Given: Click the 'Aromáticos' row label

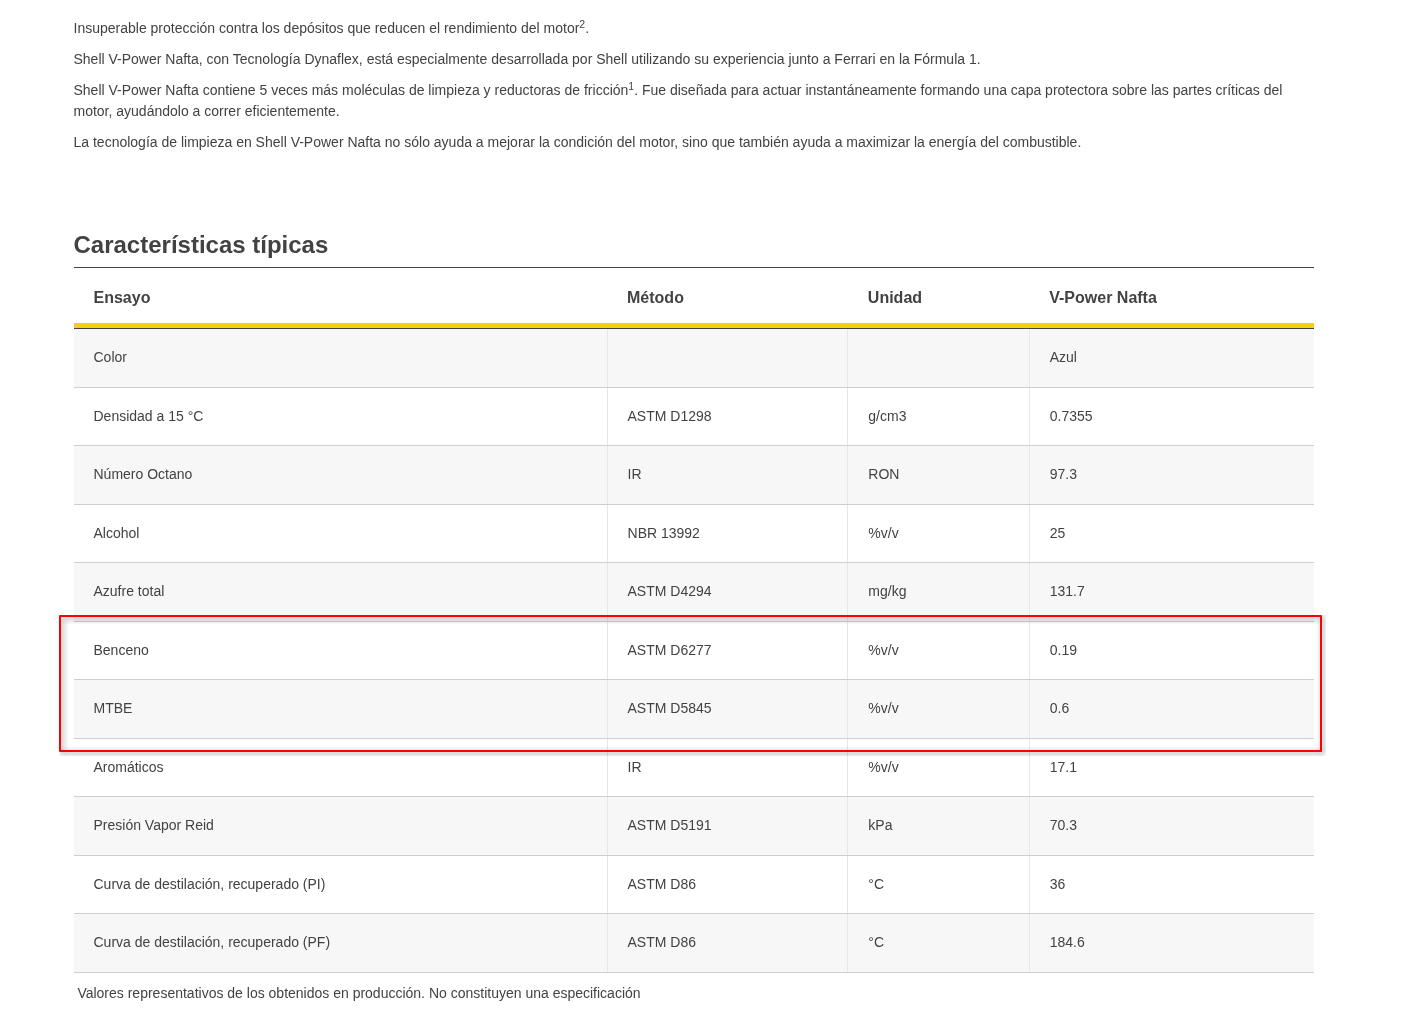Looking at the screenshot, I should pos(128,767).
